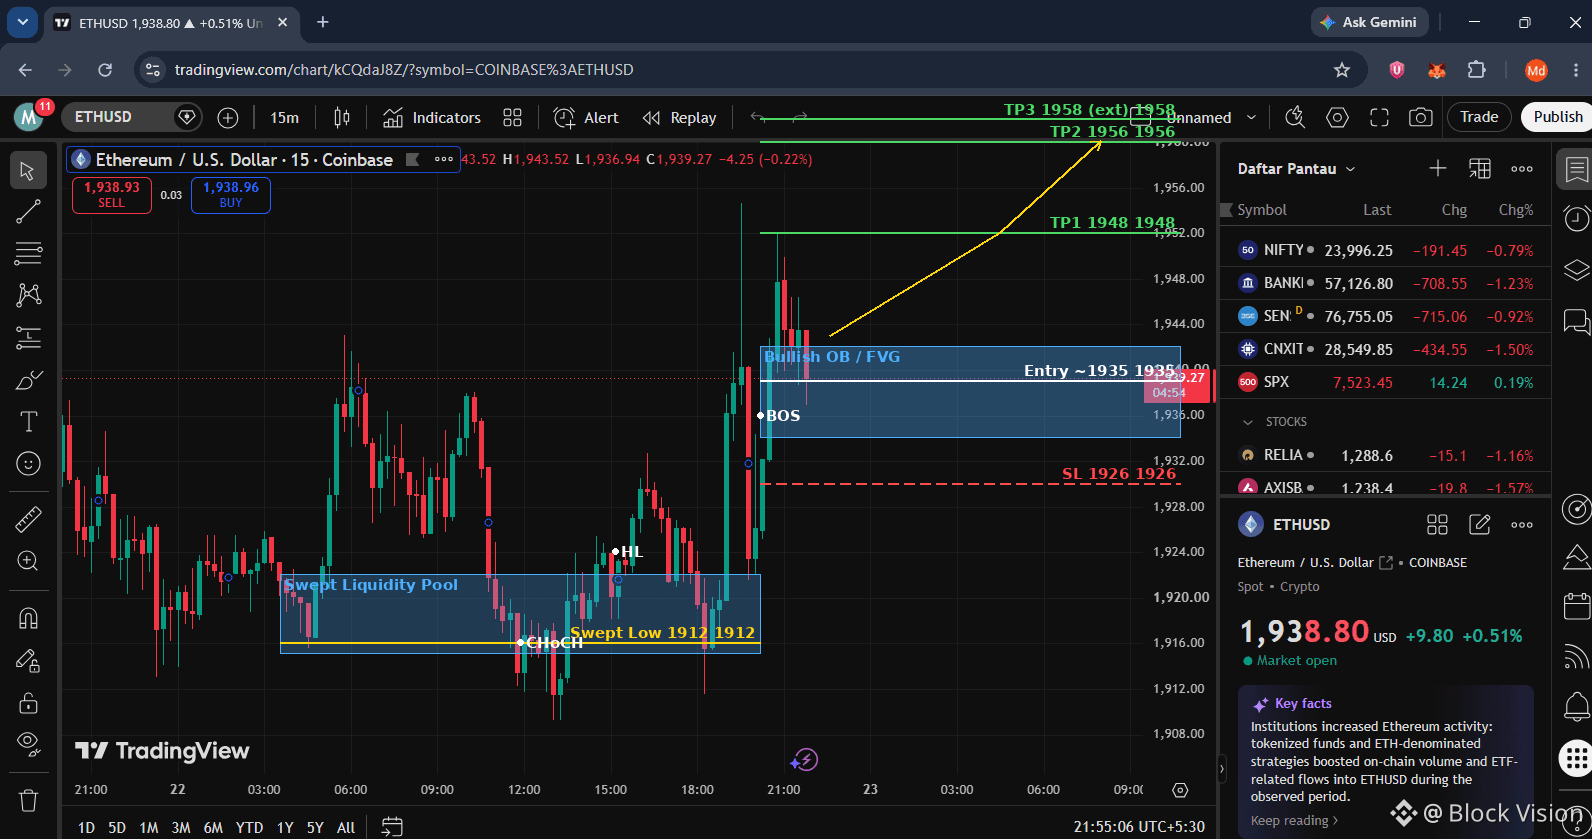1592x839 pixels.
Task: Click the 1,938.93 SELL button
Action: click(x=111, y=194)
